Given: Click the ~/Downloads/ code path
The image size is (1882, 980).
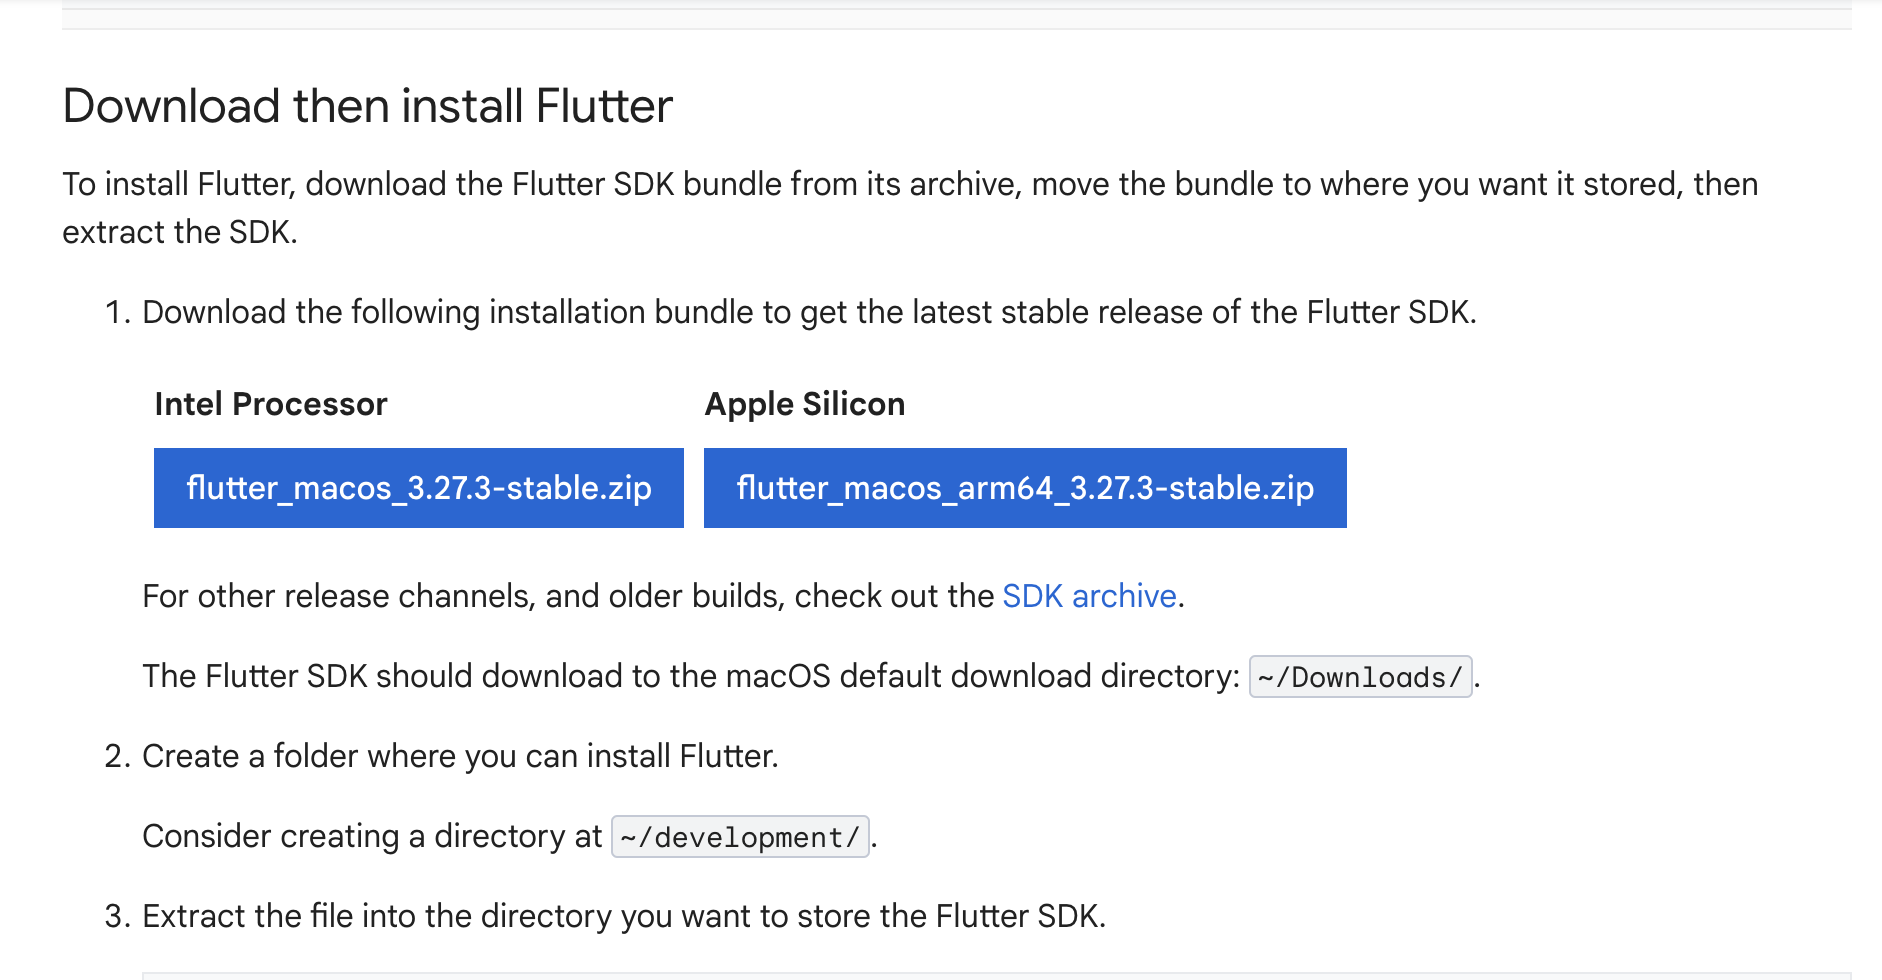Looking at the screenshot, I should (1360, 677).
